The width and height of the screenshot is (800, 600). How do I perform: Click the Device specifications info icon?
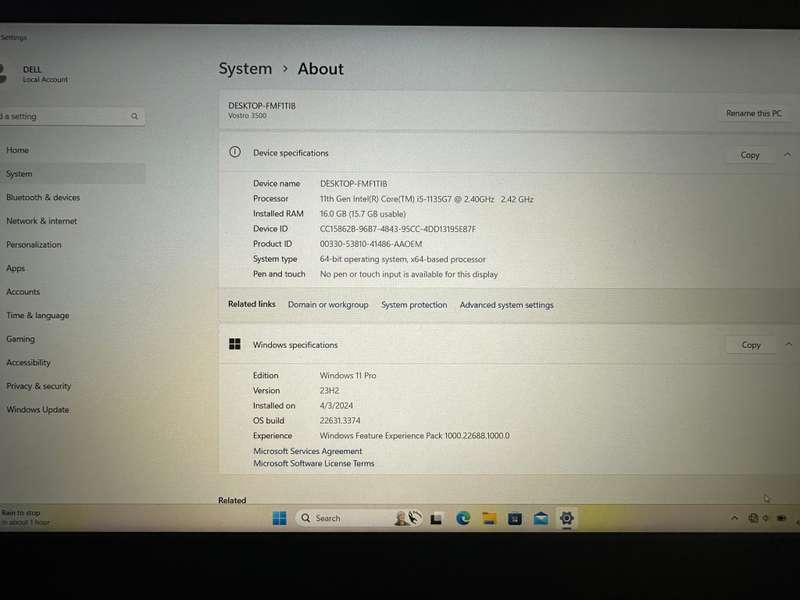235,152
